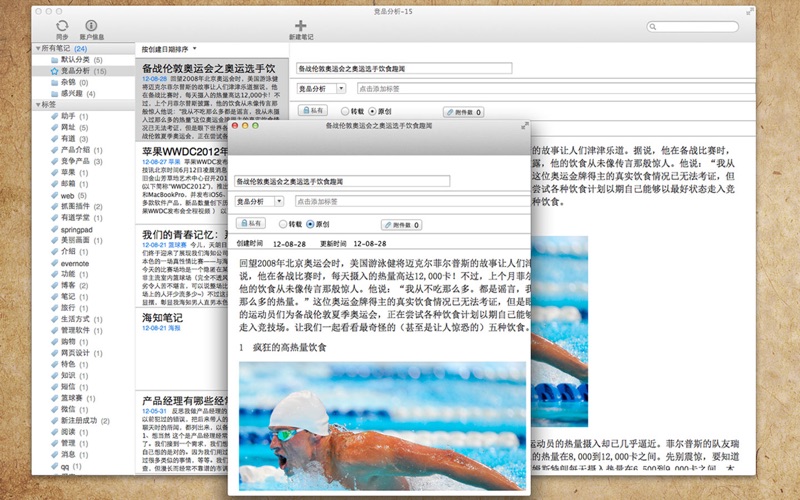Select 原创 radio in front window

pos(309,224)
